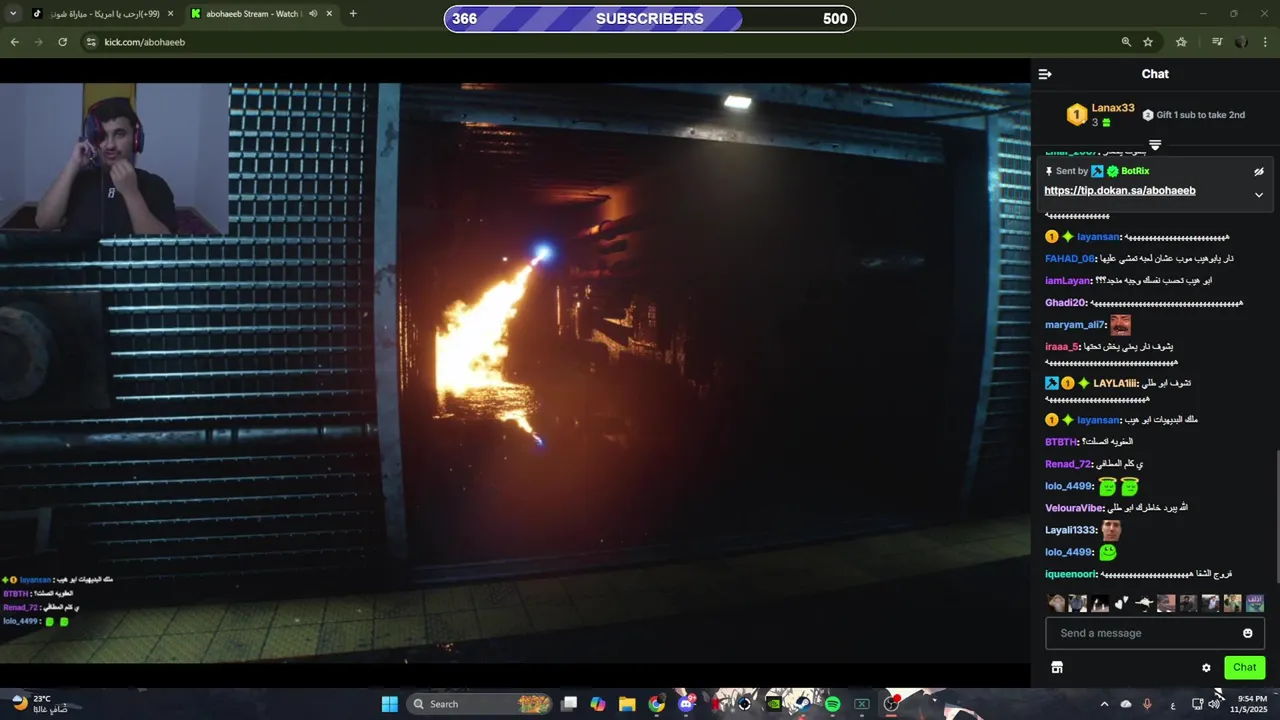Close the abohaeeb Stream tab
This screenshot has width=1280, height=720.
[x=329, y=14]
